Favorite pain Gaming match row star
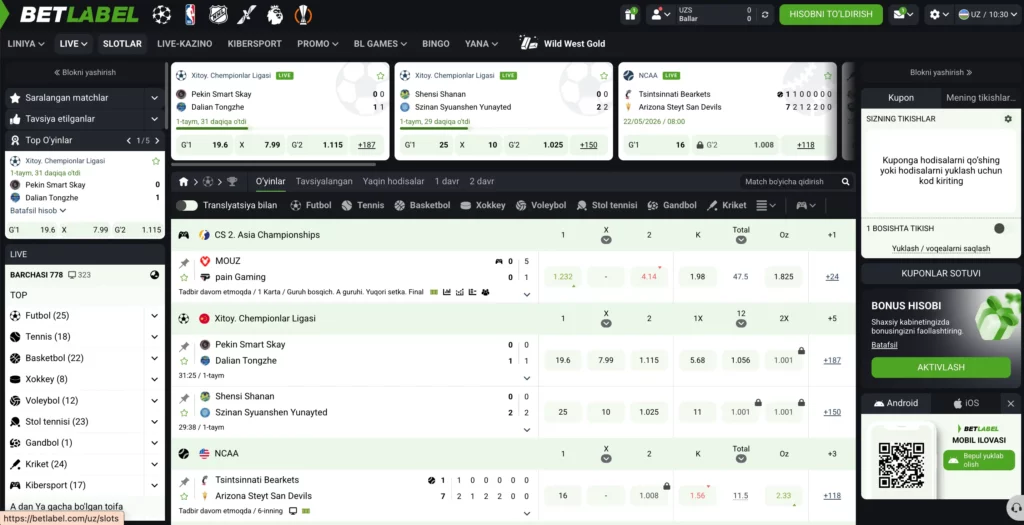Viewport: 1024px width, 525px height. click(184, 278)
